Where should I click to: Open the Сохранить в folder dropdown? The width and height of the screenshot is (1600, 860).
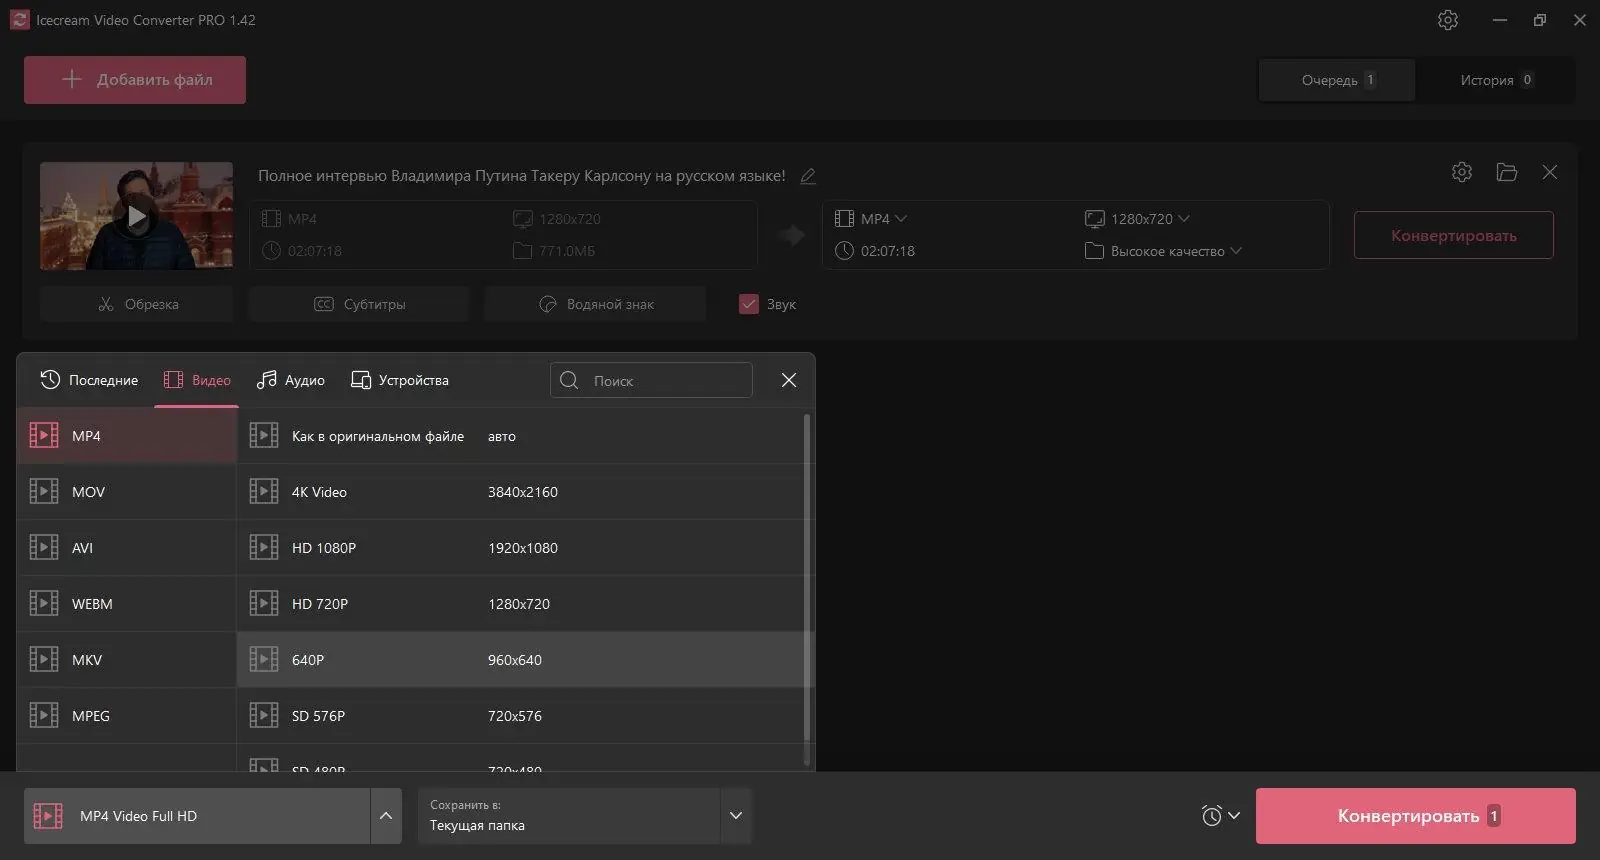[736, 816]
